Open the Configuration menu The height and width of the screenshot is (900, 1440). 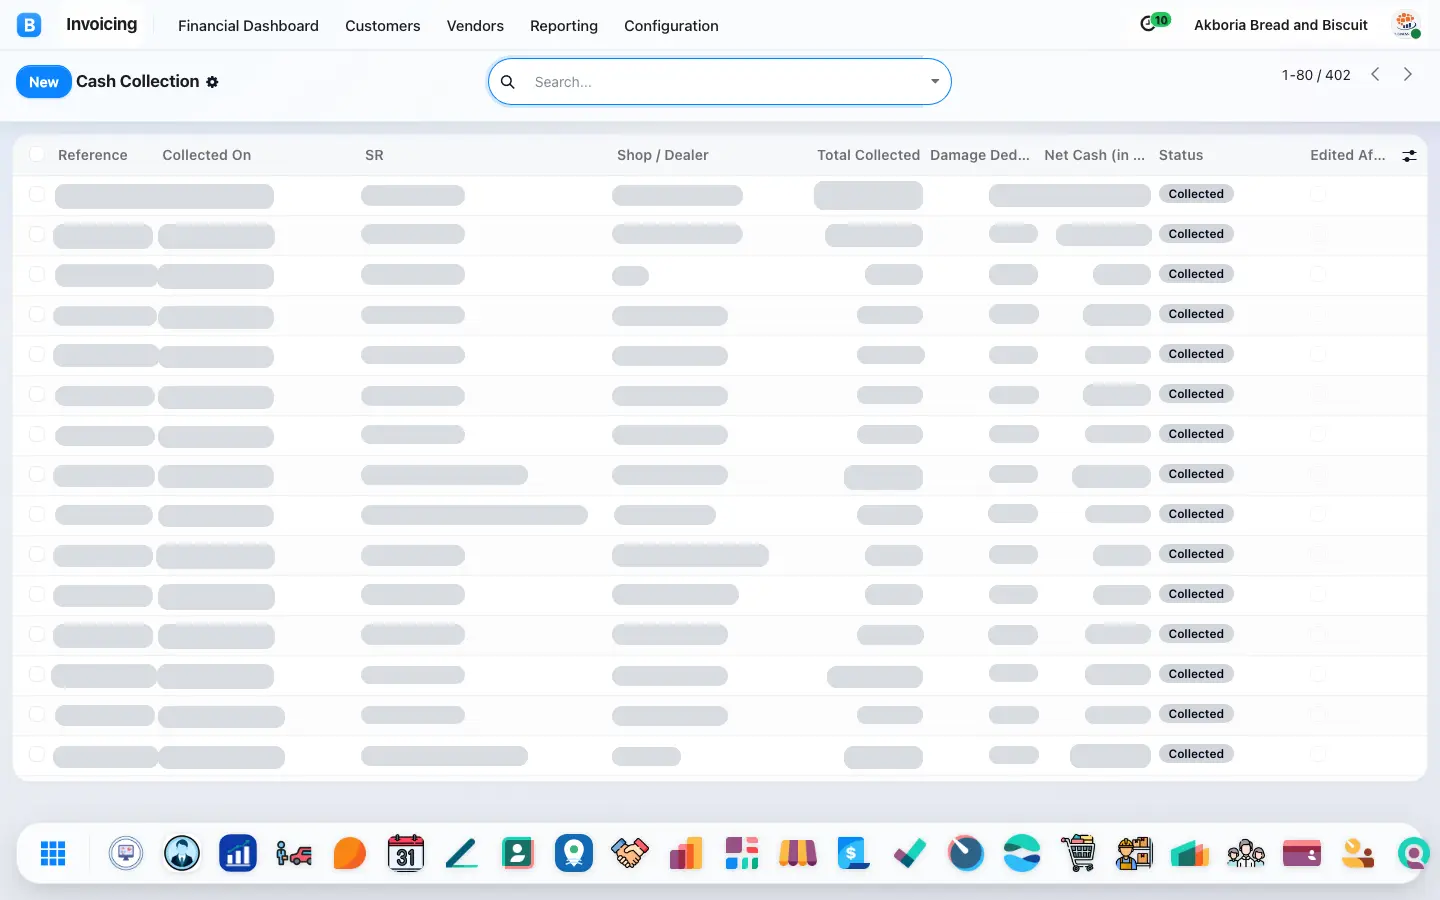(x=671, y=26)
